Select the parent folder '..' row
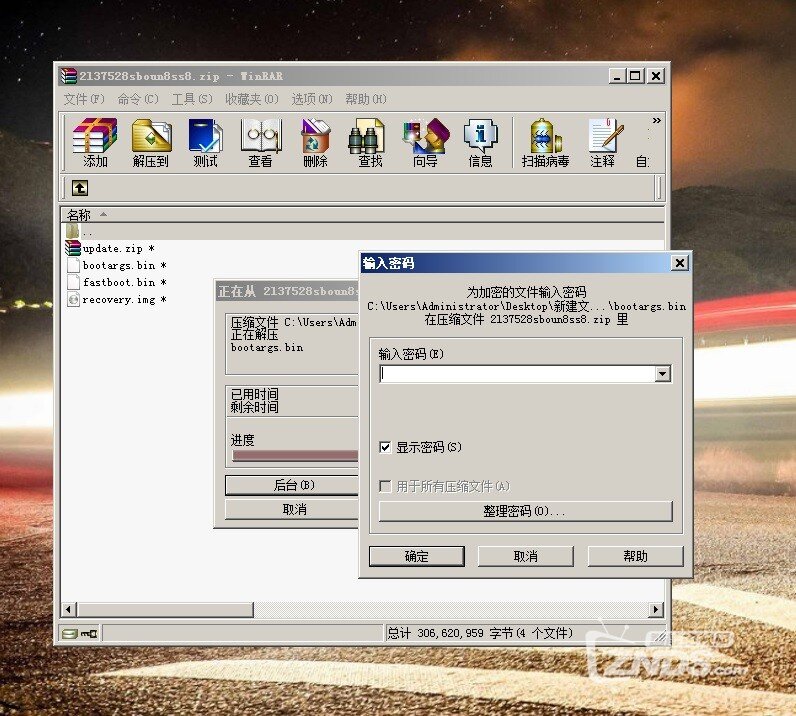 (362, 232)
